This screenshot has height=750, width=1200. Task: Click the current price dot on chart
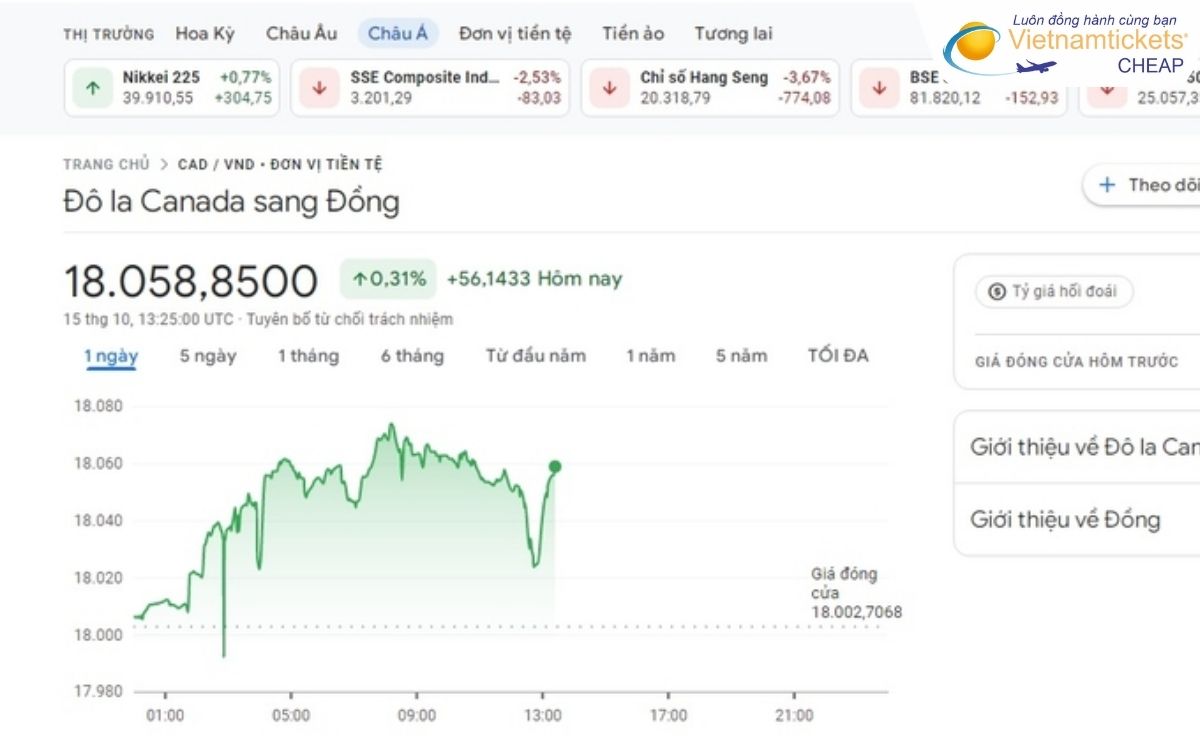point(555,466)
